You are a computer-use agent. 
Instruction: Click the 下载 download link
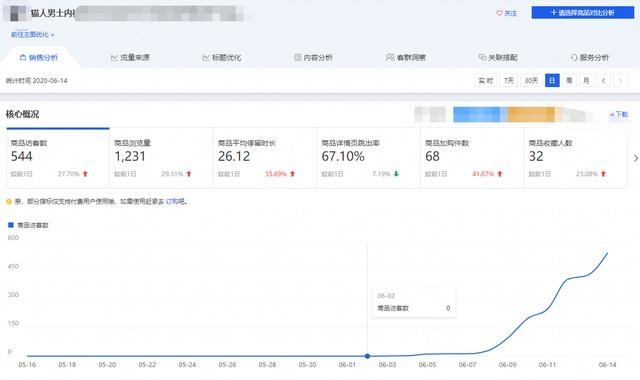[x=619, y=115]
